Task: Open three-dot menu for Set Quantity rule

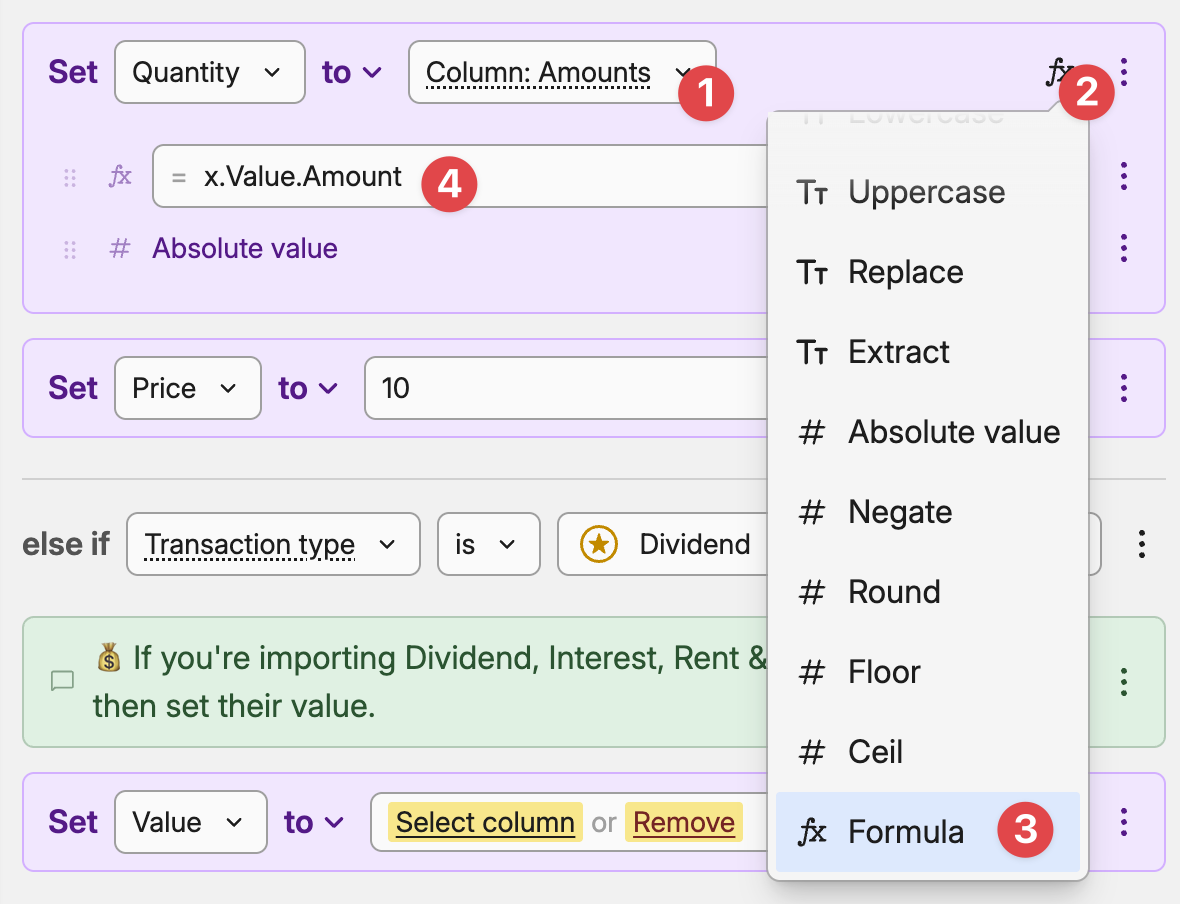Action: click(x=1124, y=72)
